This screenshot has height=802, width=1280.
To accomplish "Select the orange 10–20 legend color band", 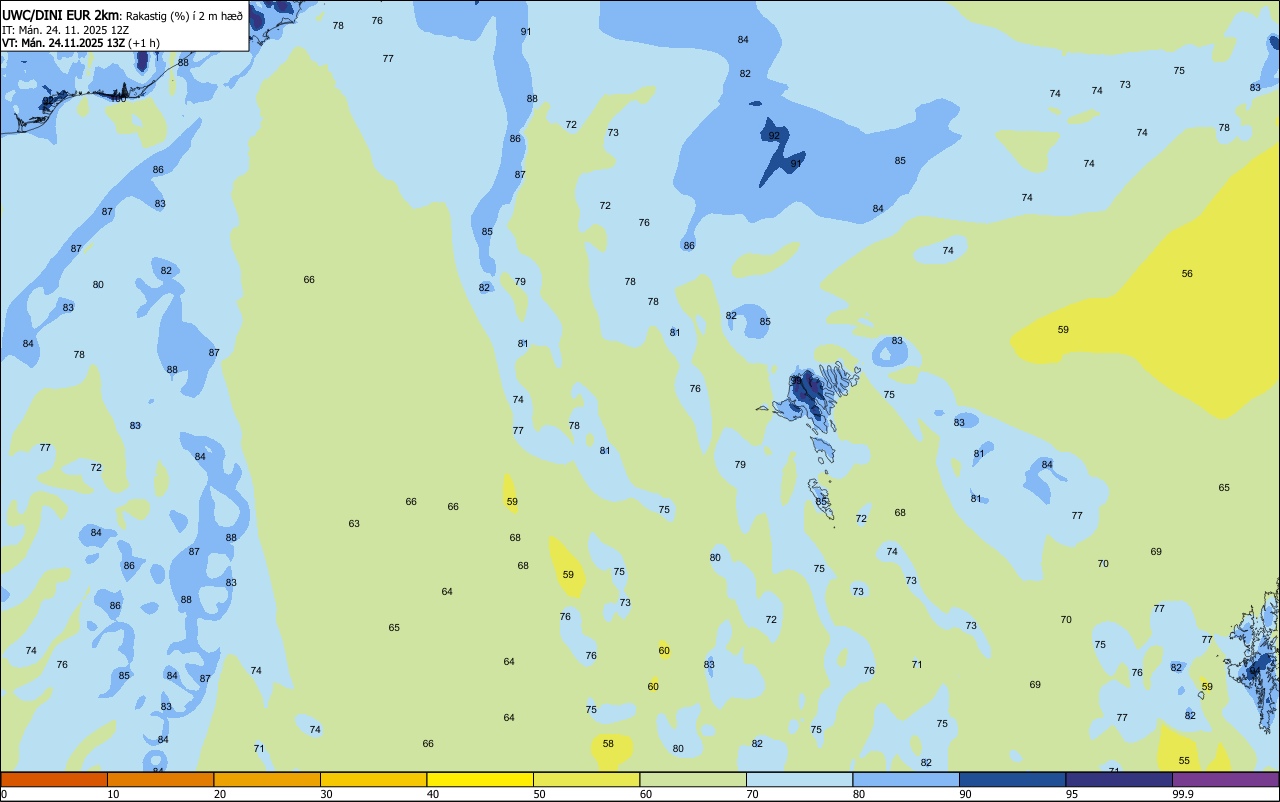I will pyautogui.click(x=160, y=779).
